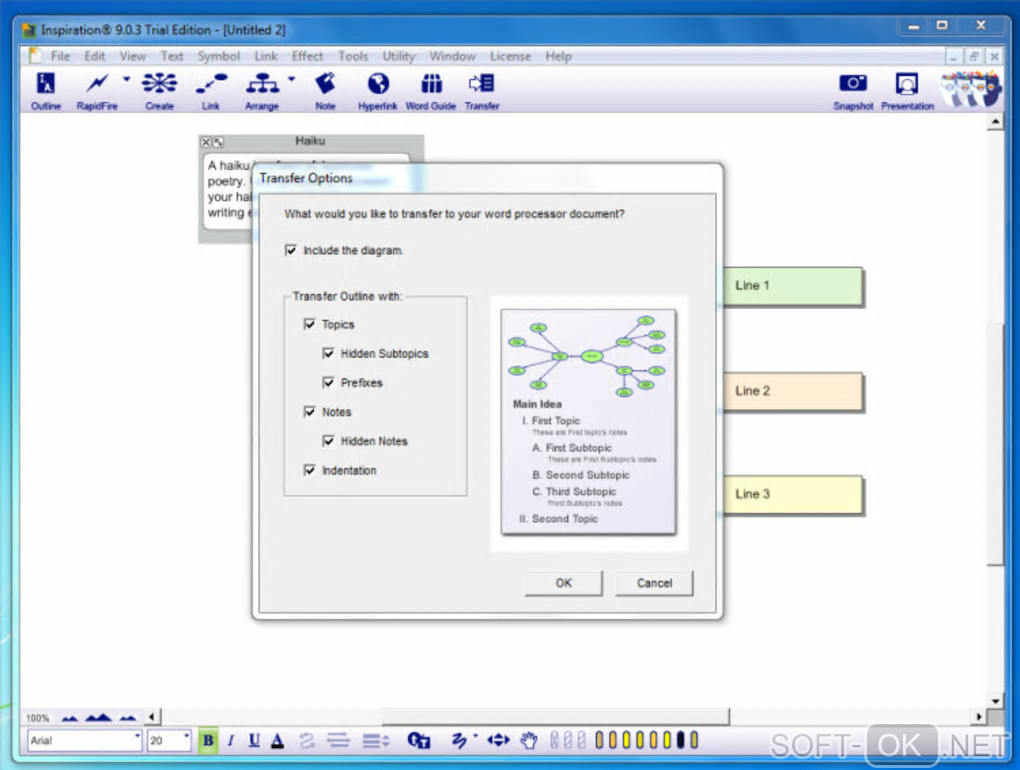1020x770 pixels.
Task: Select the yellow Line 3 symbol
Action: pos(794,495)
